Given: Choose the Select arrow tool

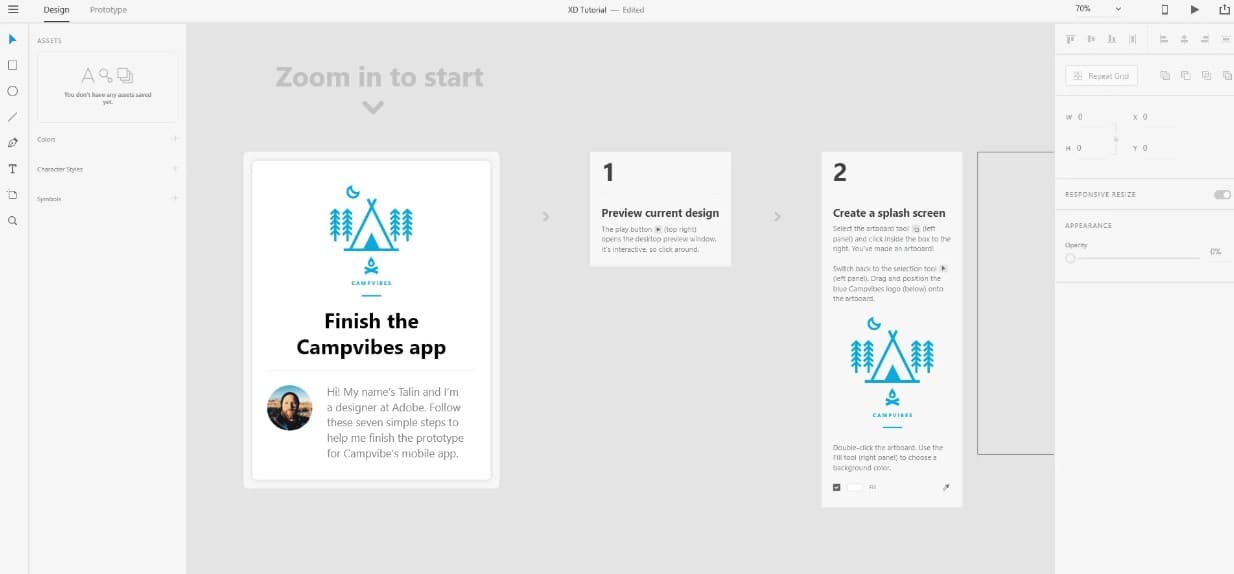Looking at the screenshot, I should click(12, 39).
